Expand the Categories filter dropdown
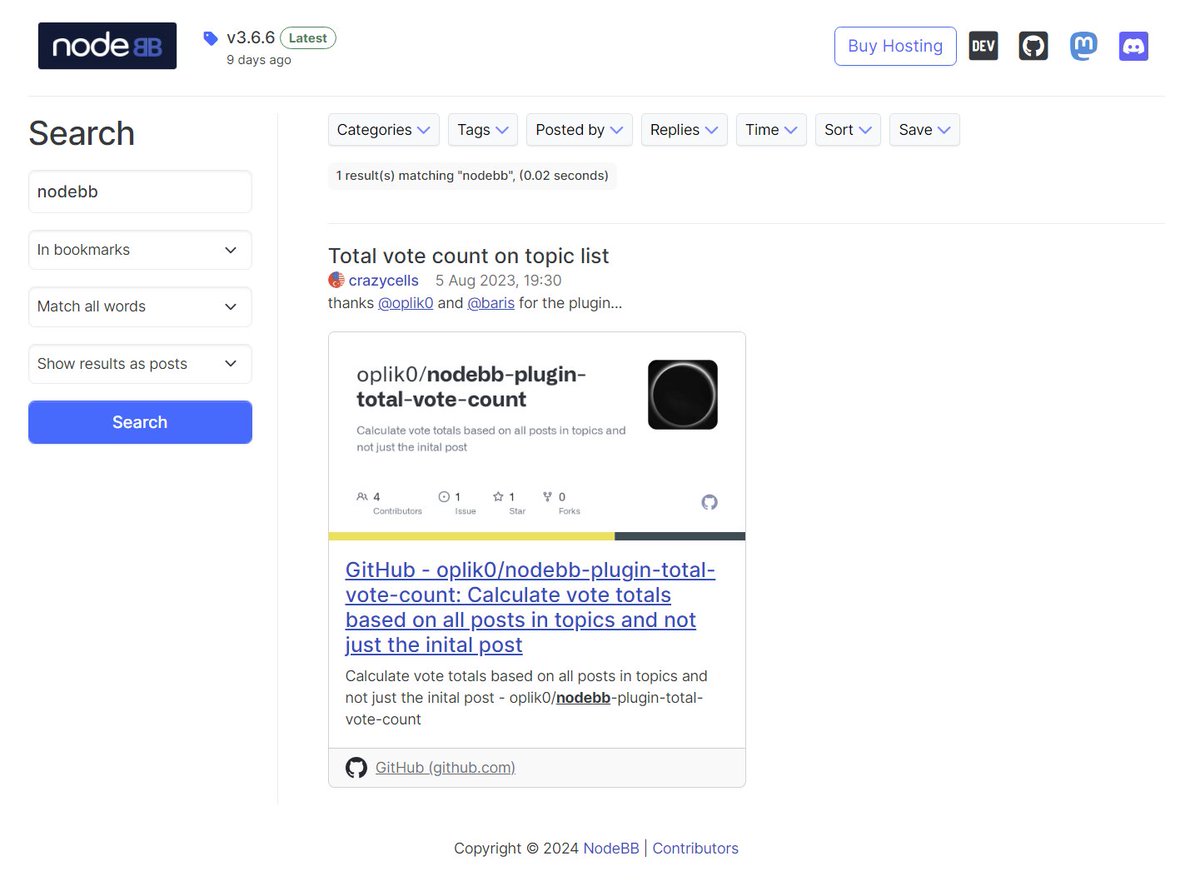1200x896 pixels. click(383, 130)
